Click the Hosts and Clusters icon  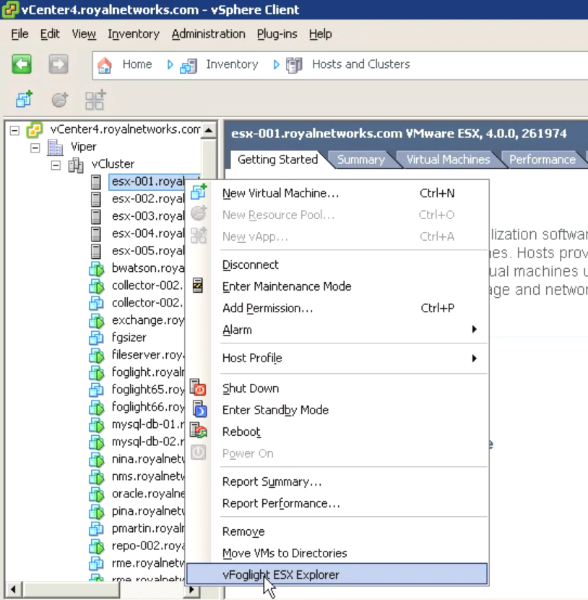pyautogui.click(x=294, y=65)
